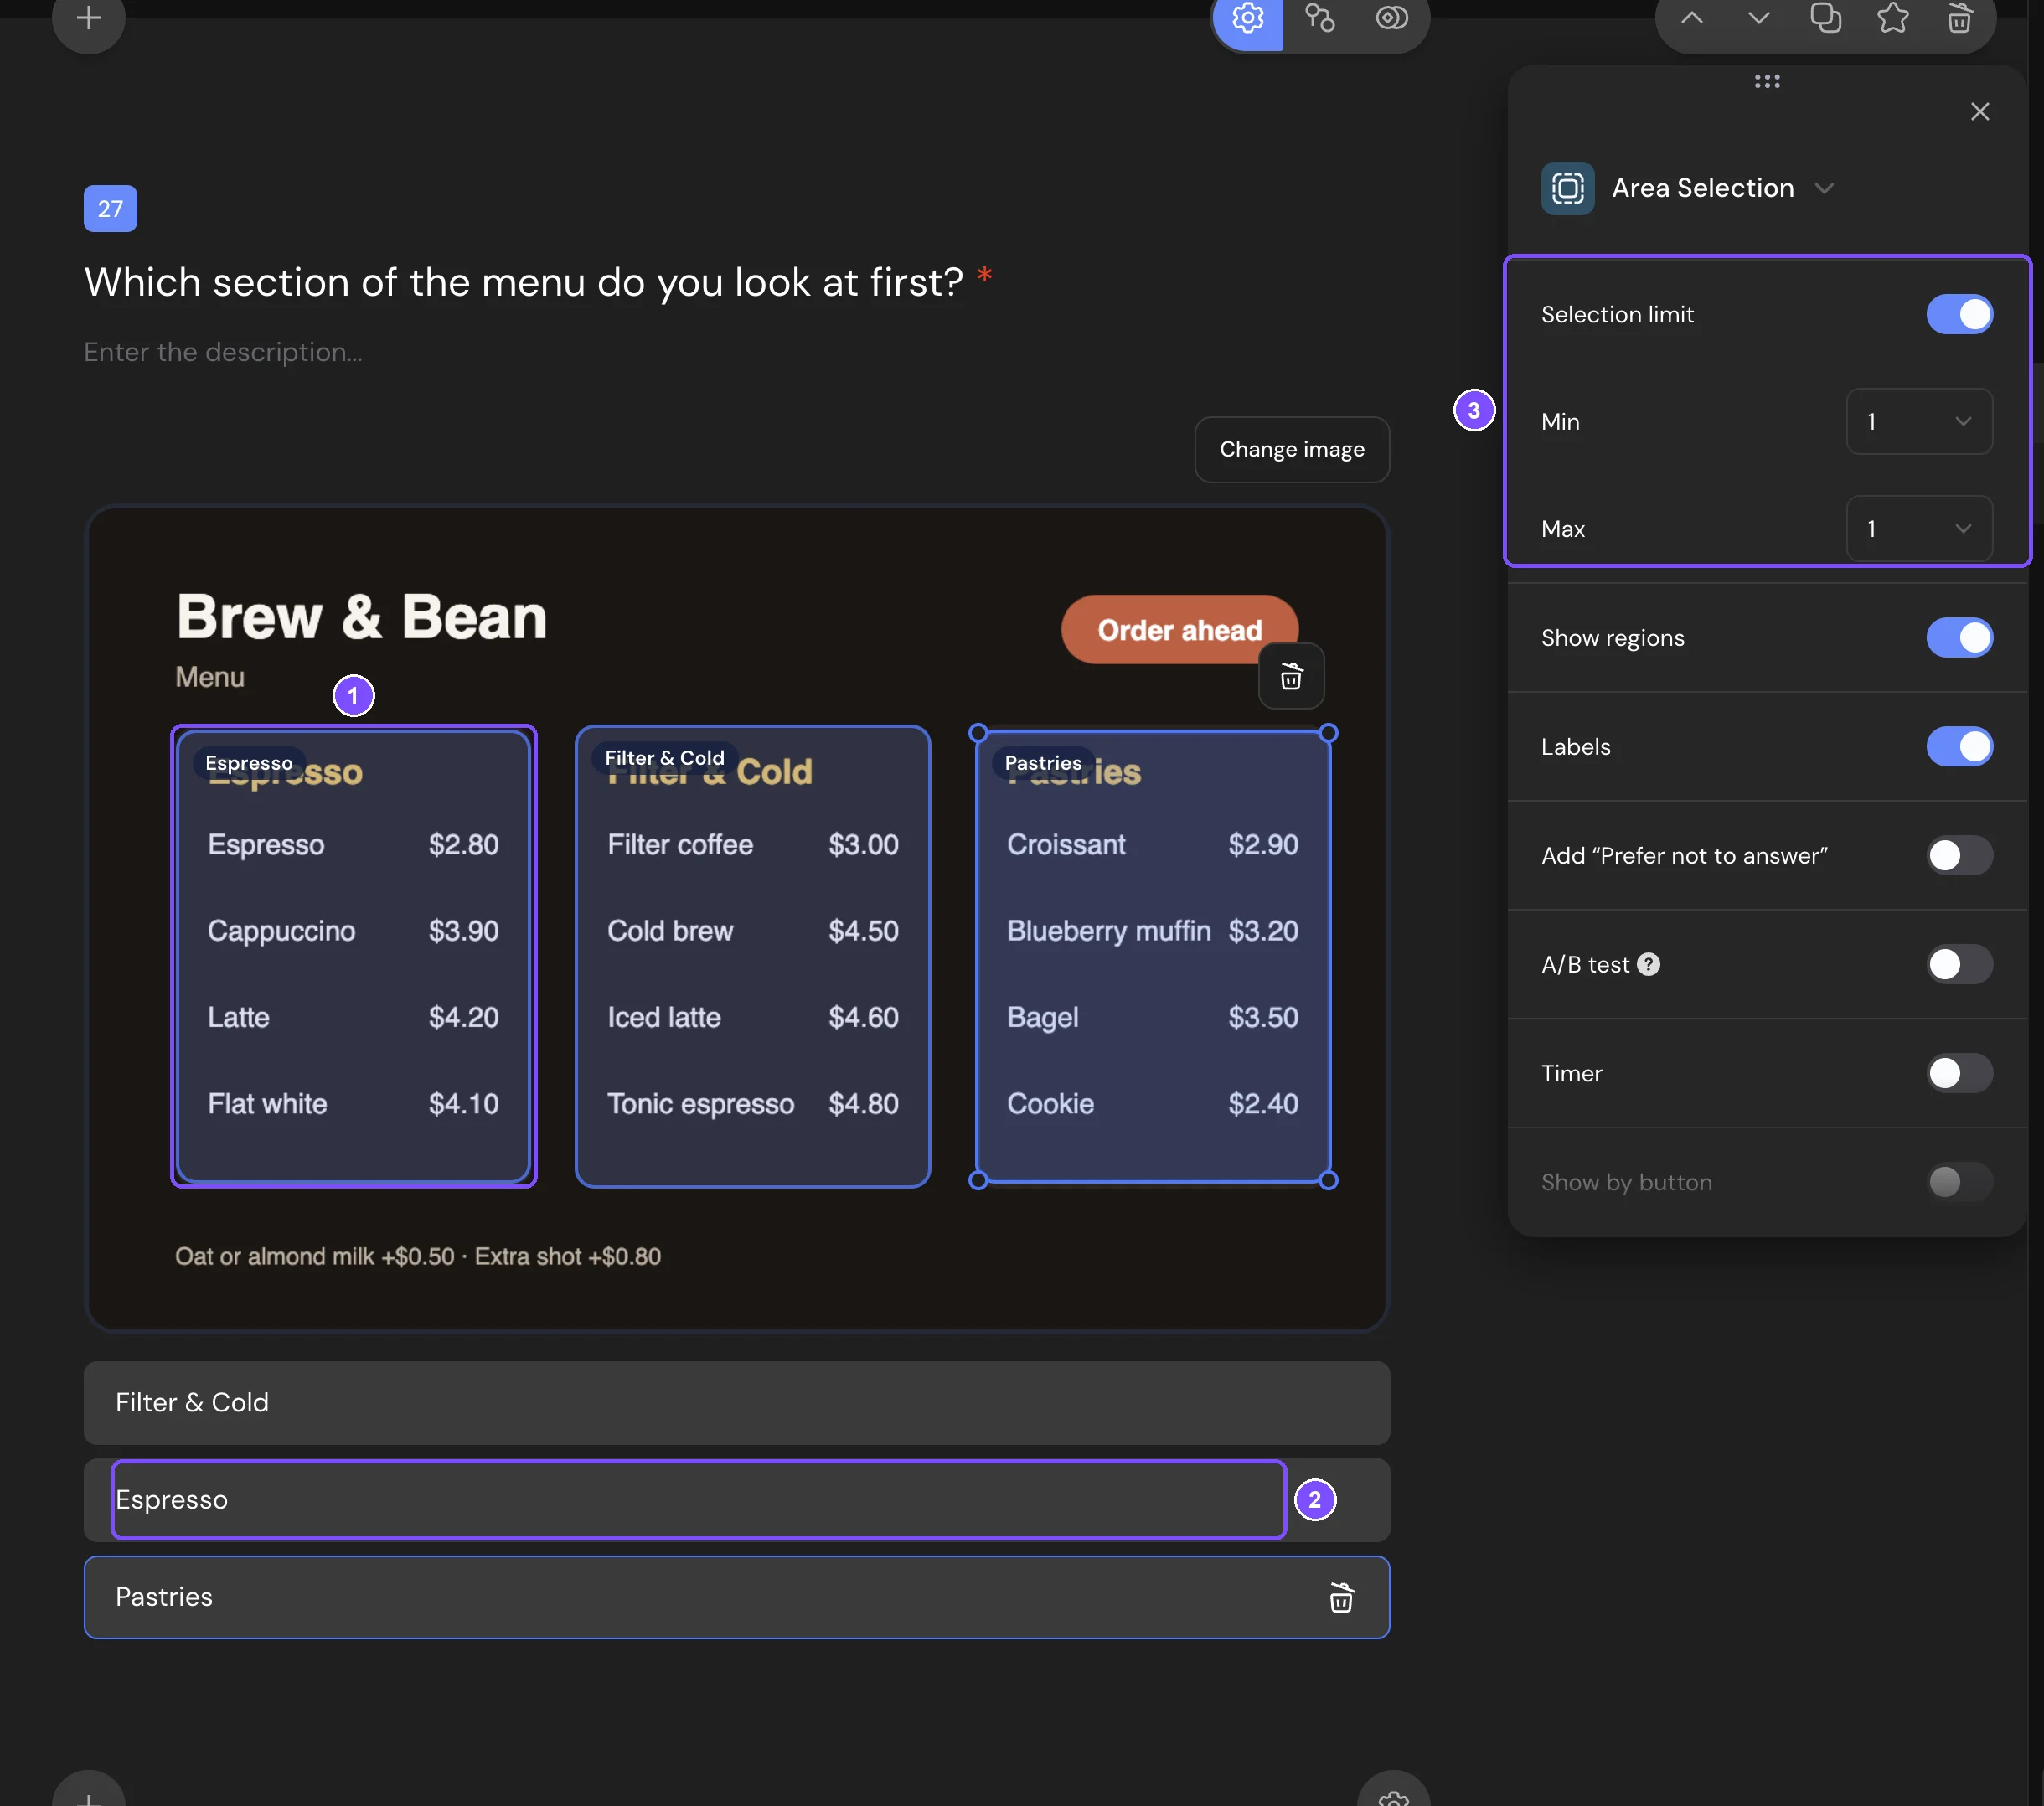2044x1806 pixels.
Task: Turn off the Labels switch
Action: 1959,746
